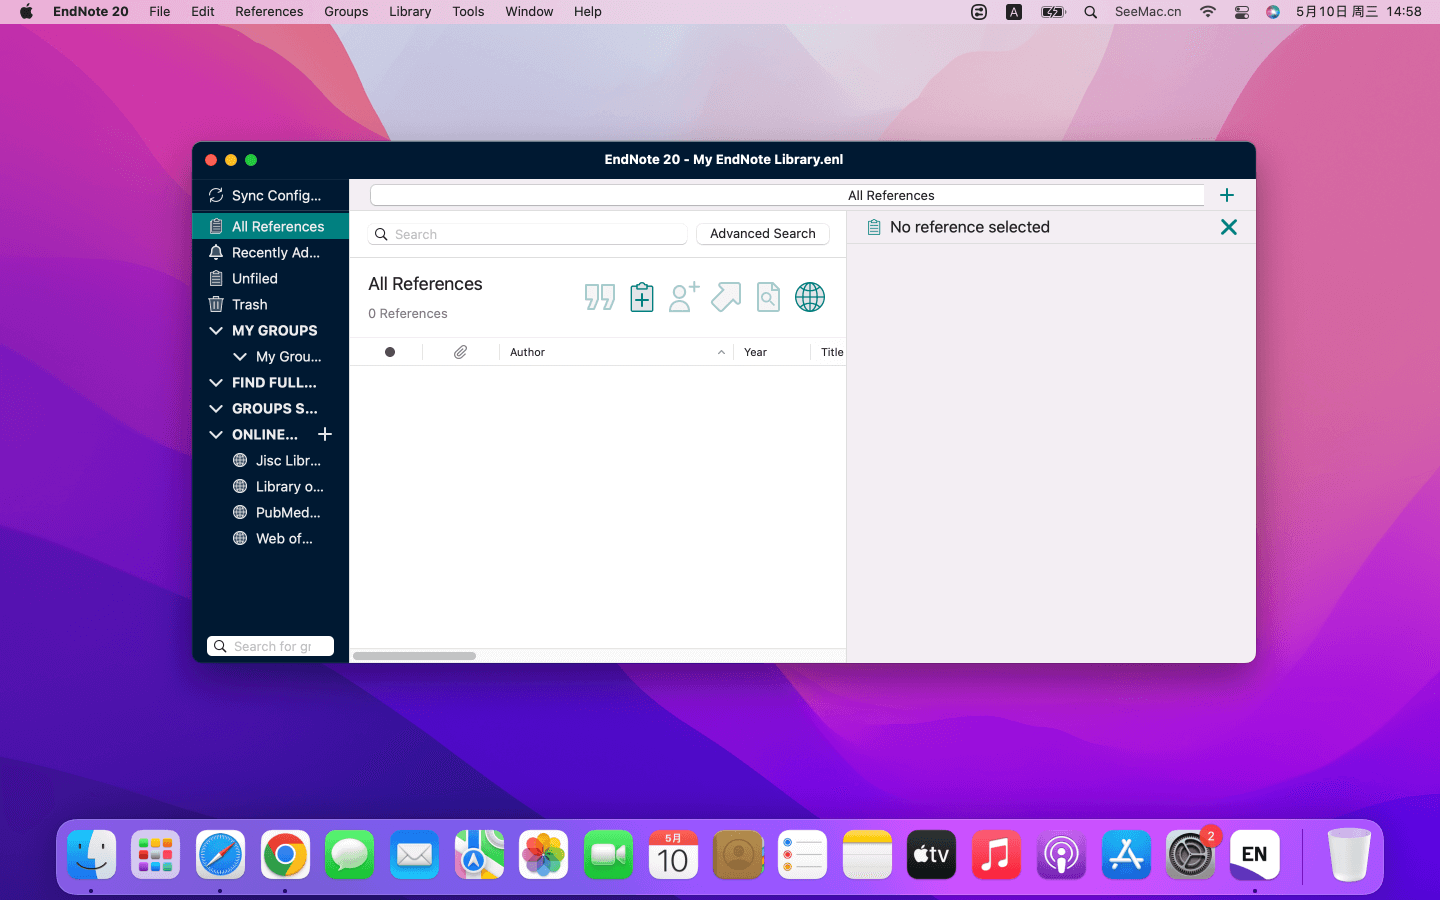Click the New Reference clipboard icon

click(642, 297)
